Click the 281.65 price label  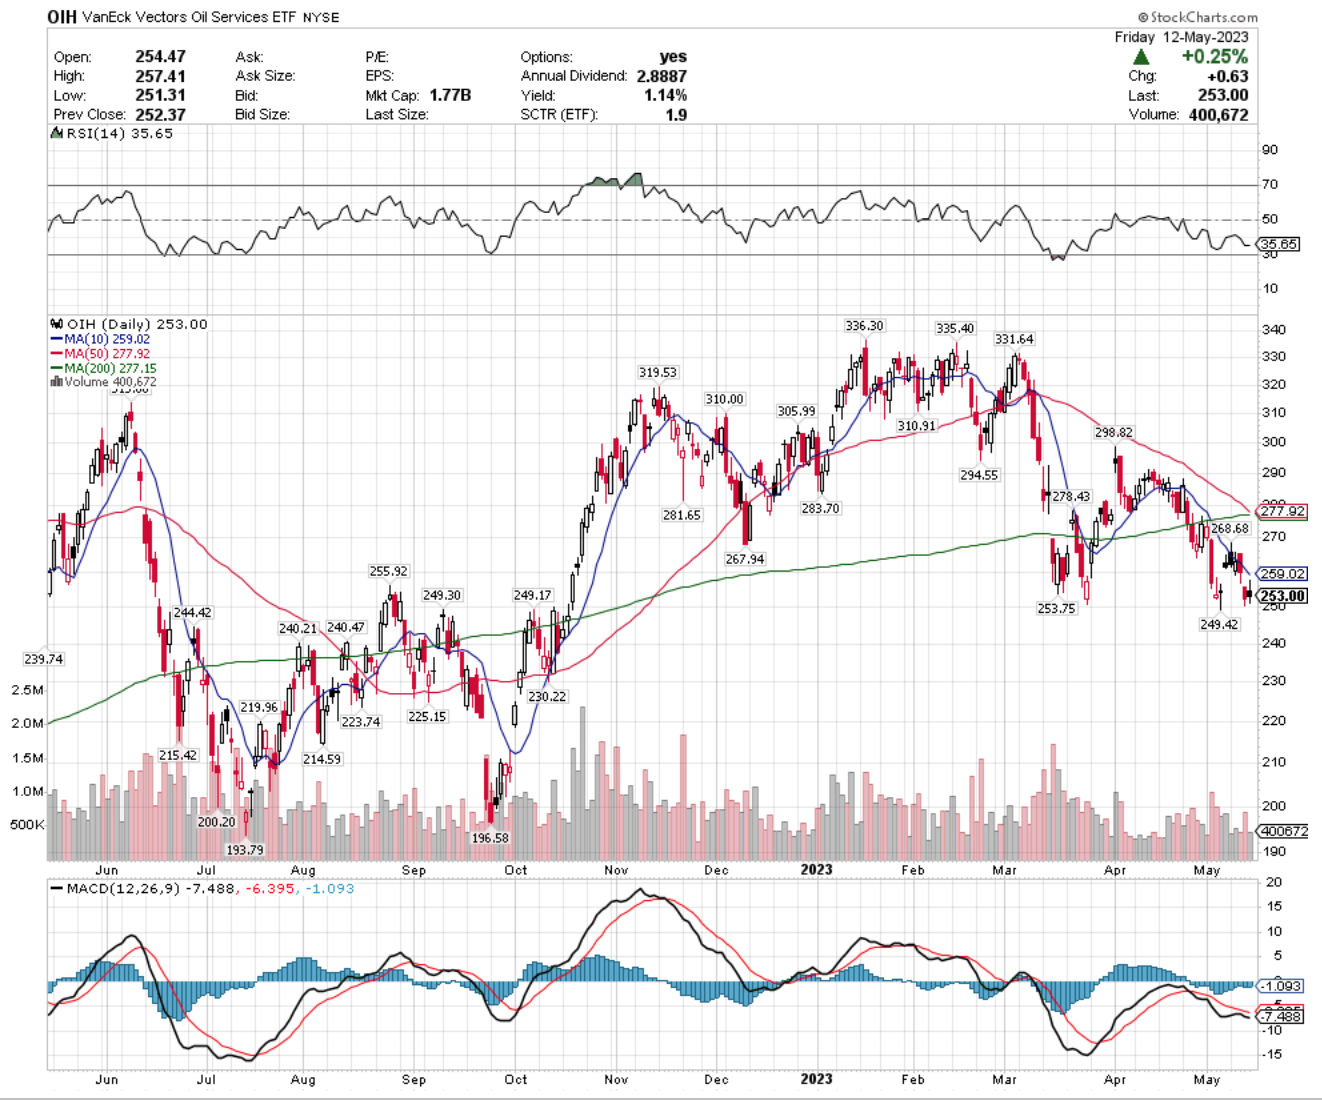pyautogui.click(x=681, y=516)
